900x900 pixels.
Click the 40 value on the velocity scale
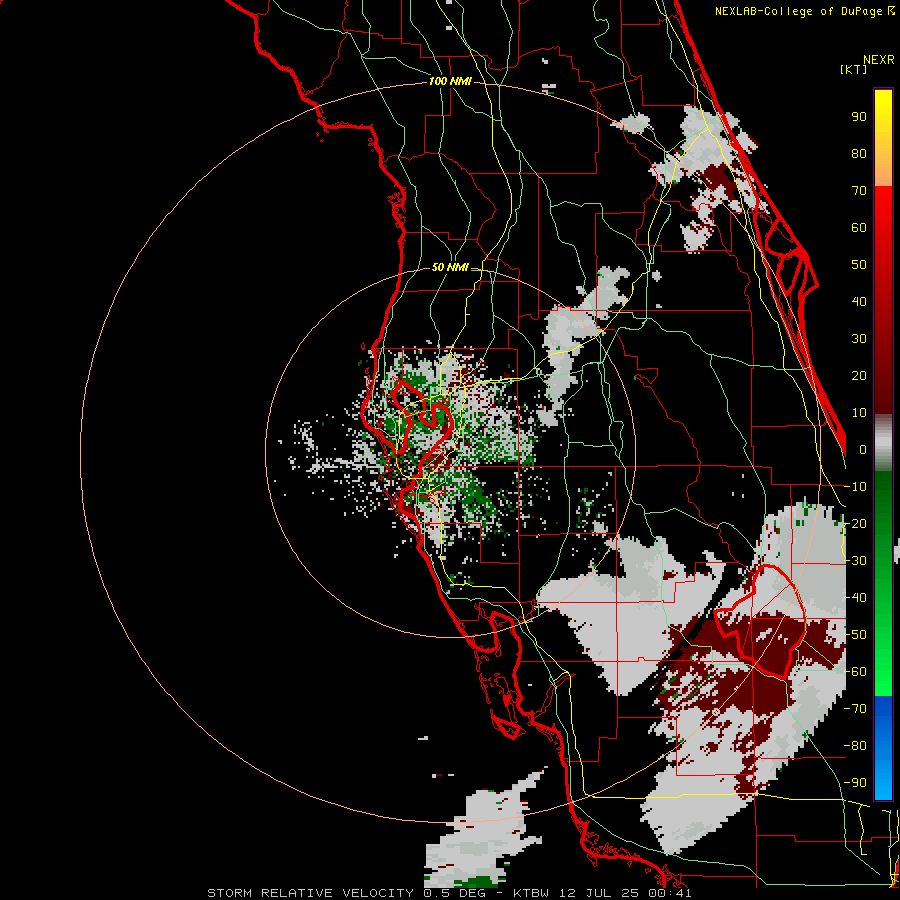(859, 302)
